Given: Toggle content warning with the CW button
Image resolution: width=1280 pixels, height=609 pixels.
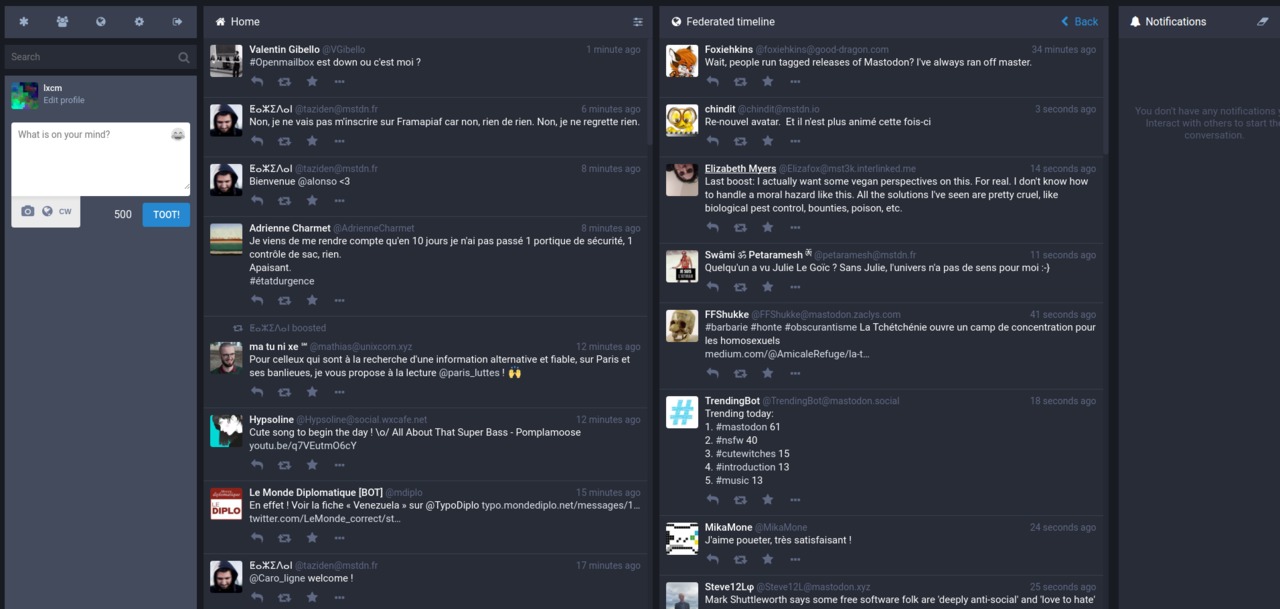Looking at the screenshot, I should pyautogui.click(x=64, y=211).
